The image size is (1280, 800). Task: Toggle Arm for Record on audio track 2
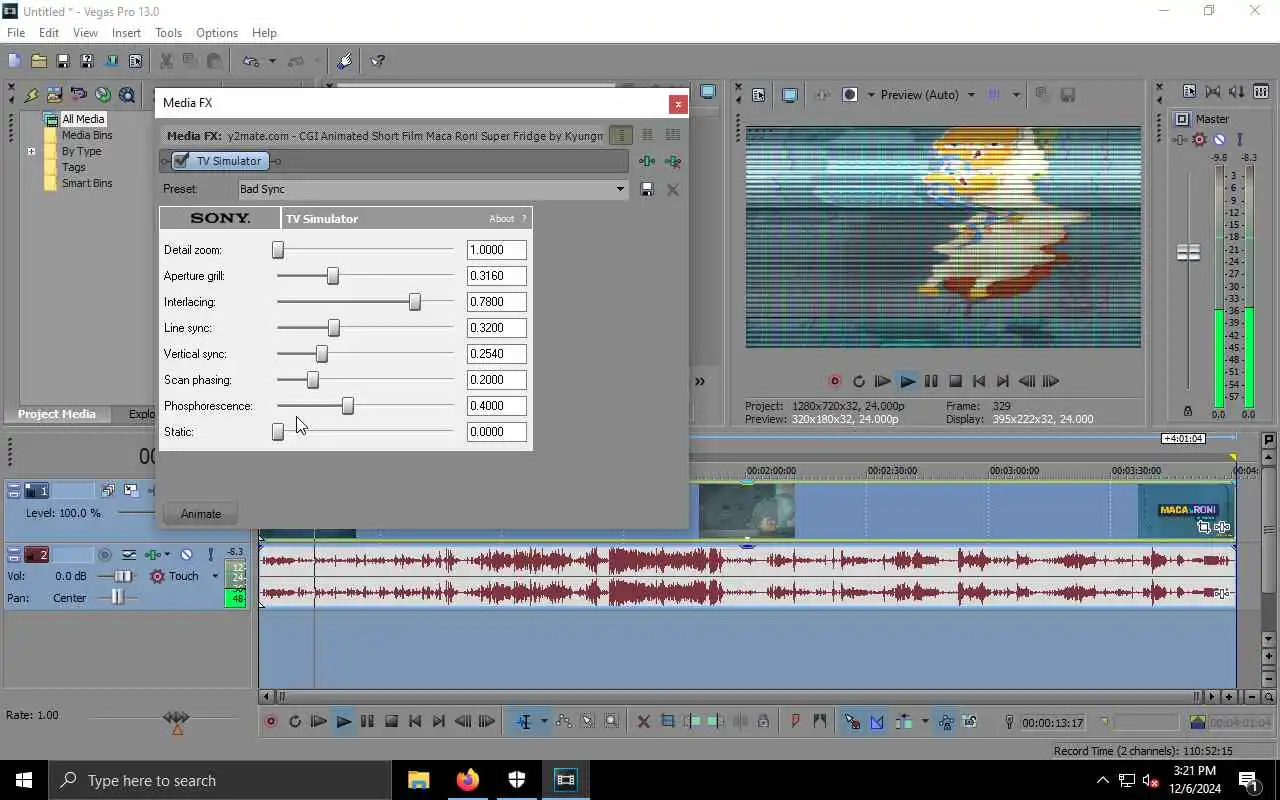(104, 554)
